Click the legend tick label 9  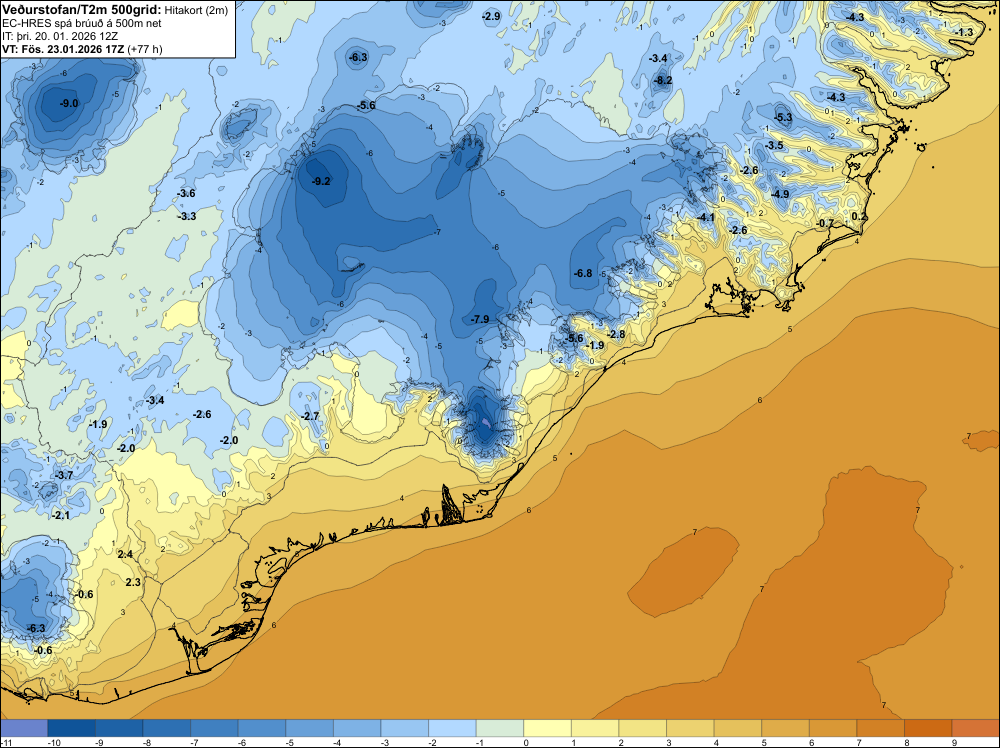955,742
